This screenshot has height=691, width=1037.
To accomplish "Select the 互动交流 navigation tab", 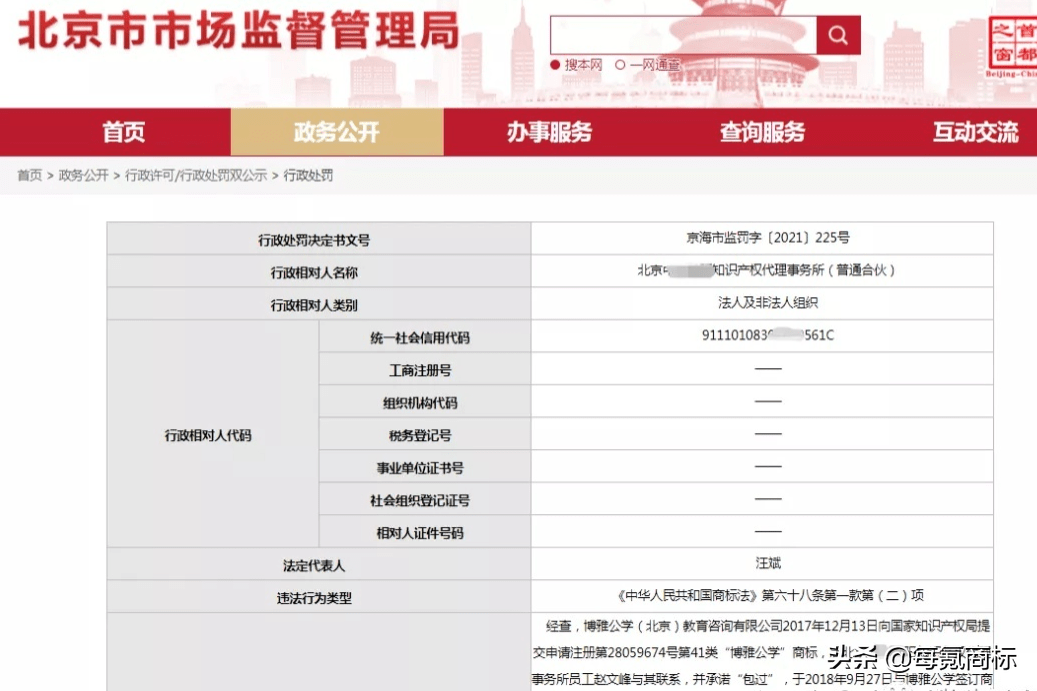I will (x=975, y=132).
